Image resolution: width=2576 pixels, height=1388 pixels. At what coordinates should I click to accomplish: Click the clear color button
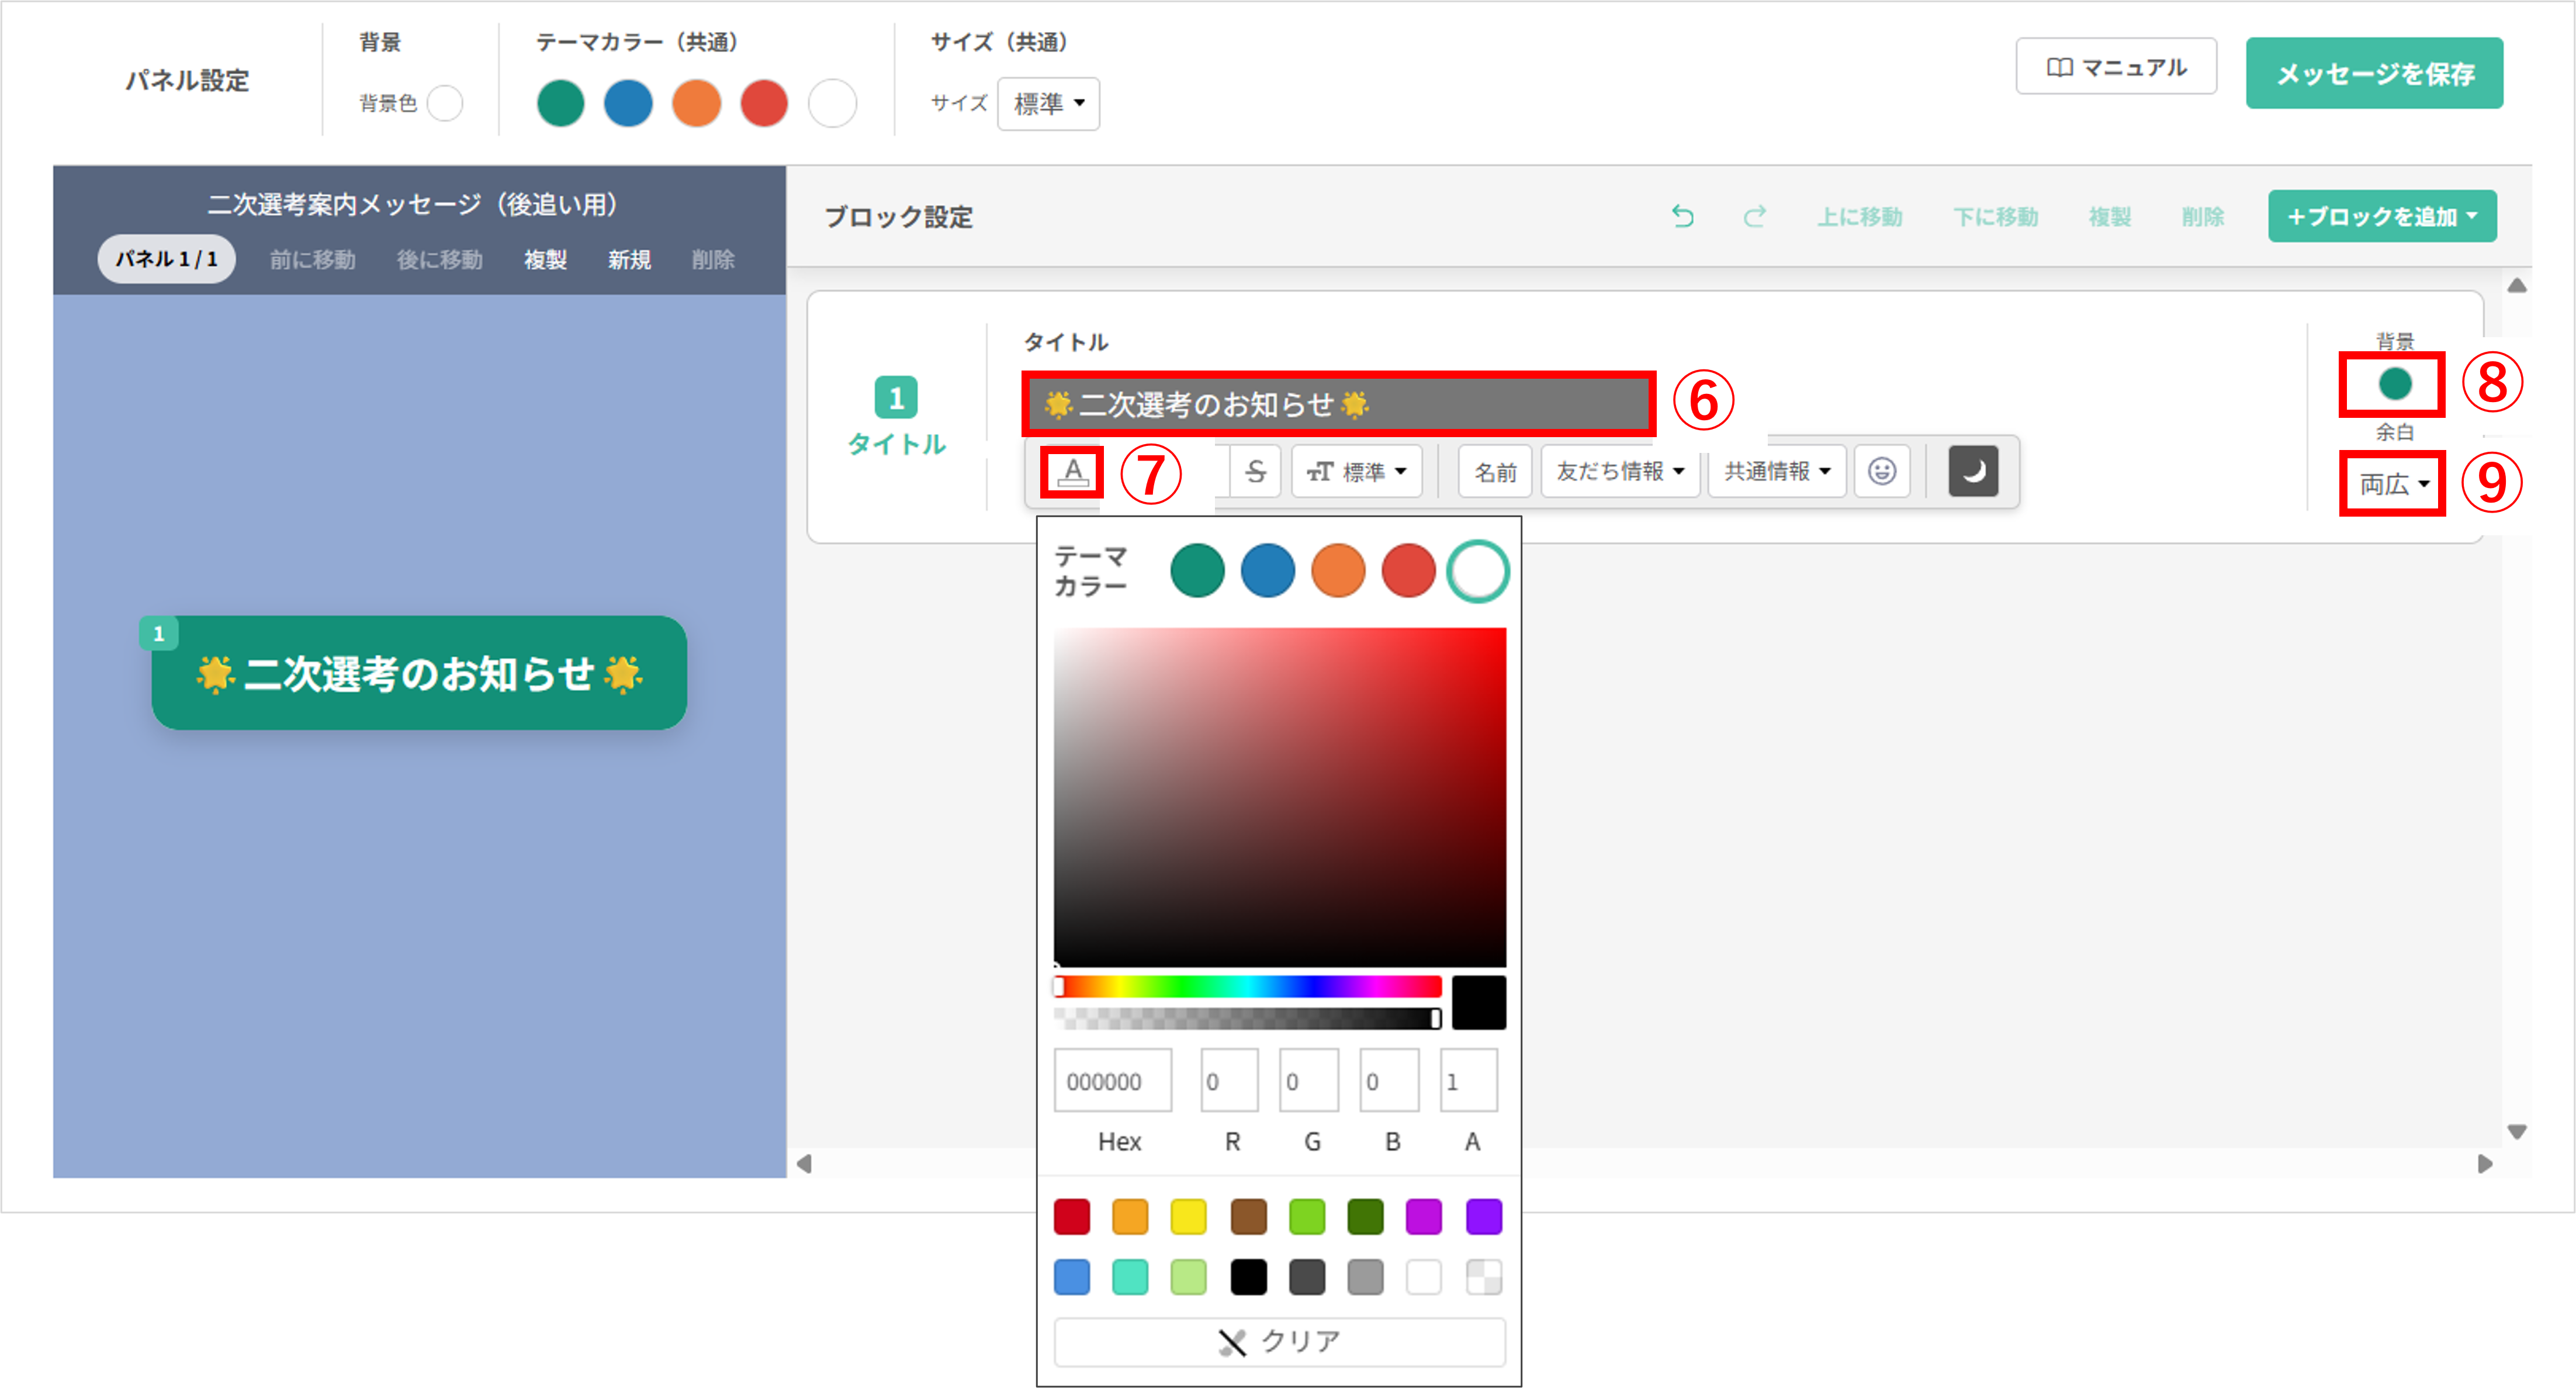[1279, 1342]
